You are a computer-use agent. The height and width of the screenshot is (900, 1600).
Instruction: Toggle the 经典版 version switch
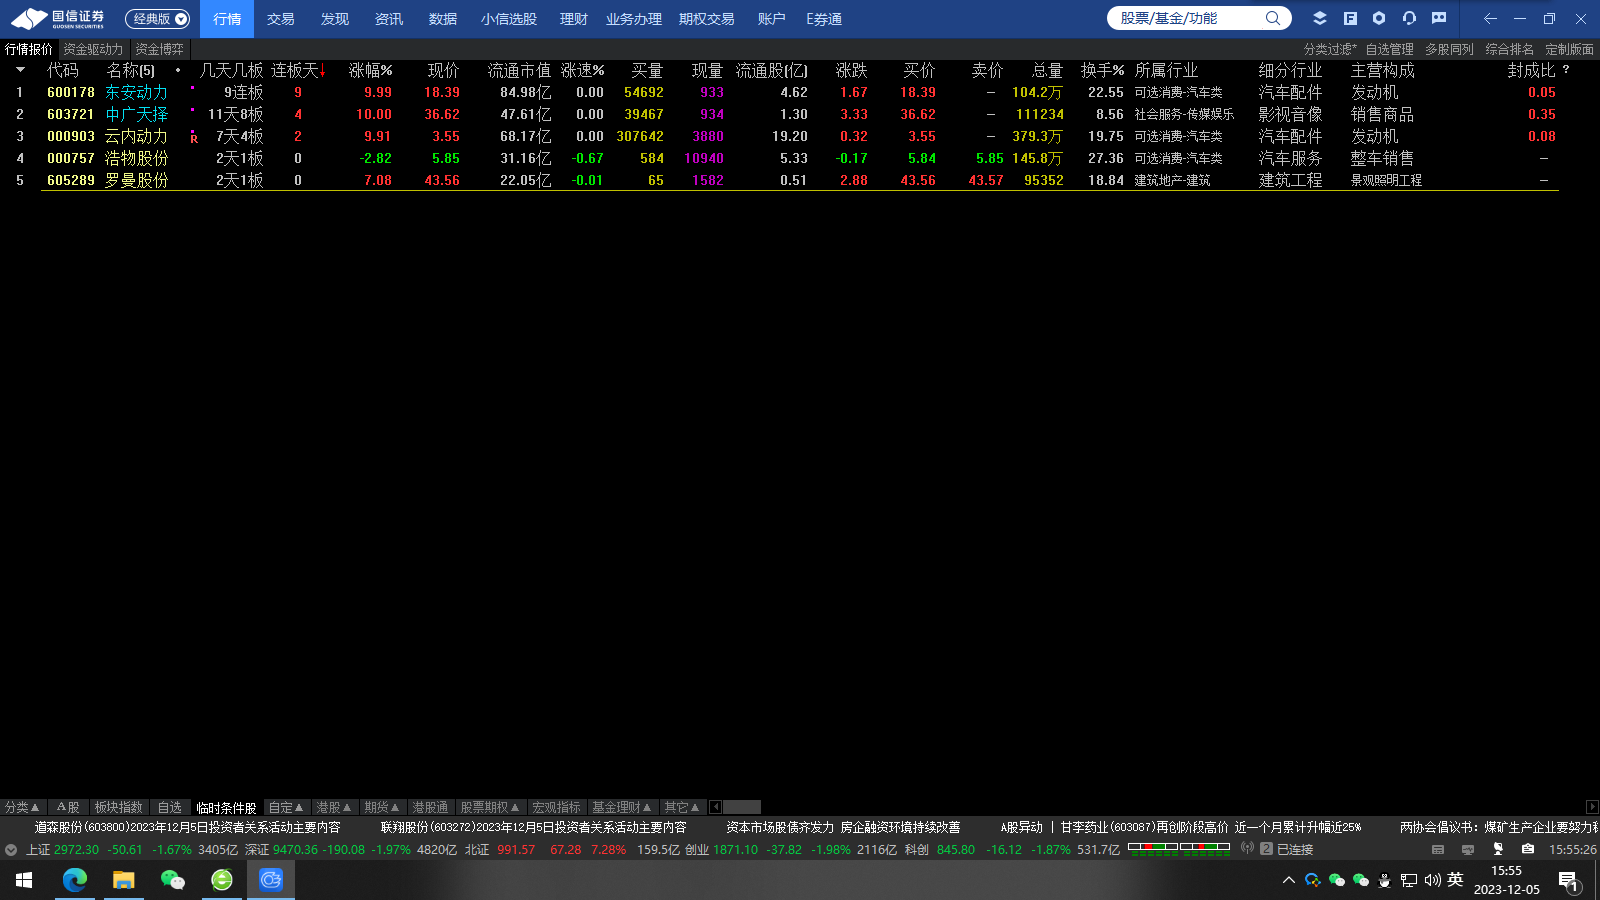click(x=157, y=19)
